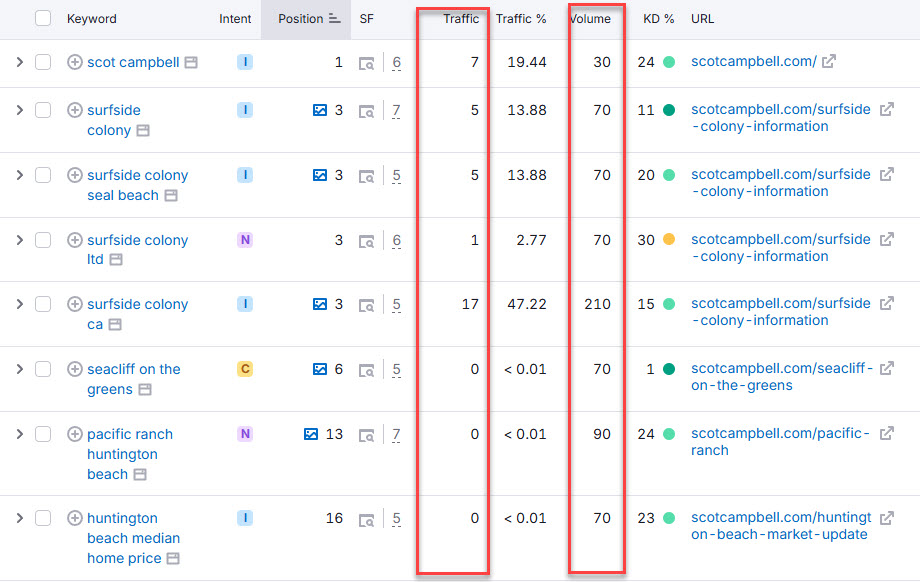Image resolution: width=920 pixels, height=582 pixels.
Task: Add surfside colony keyword with plus icon
Action: click(75, 110)
